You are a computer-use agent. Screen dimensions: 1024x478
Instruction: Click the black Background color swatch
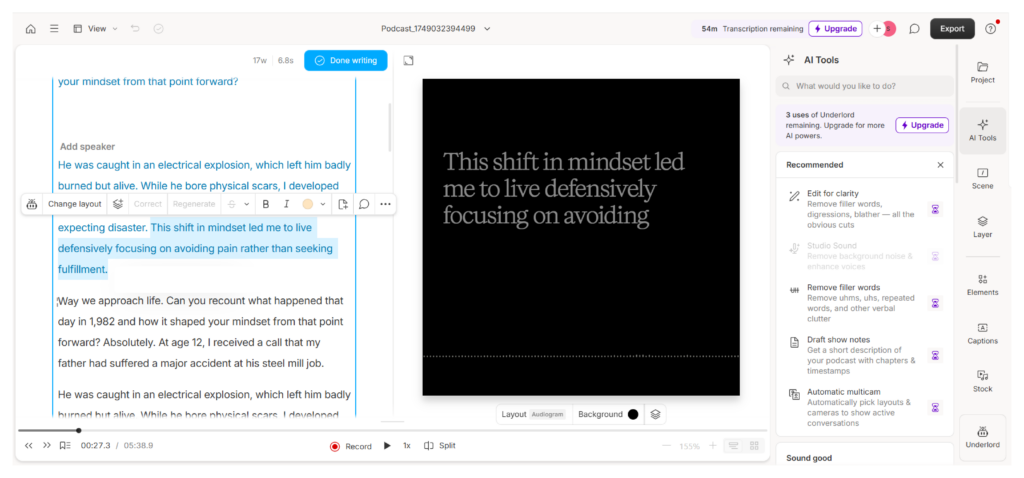click(x=633, y=414)
